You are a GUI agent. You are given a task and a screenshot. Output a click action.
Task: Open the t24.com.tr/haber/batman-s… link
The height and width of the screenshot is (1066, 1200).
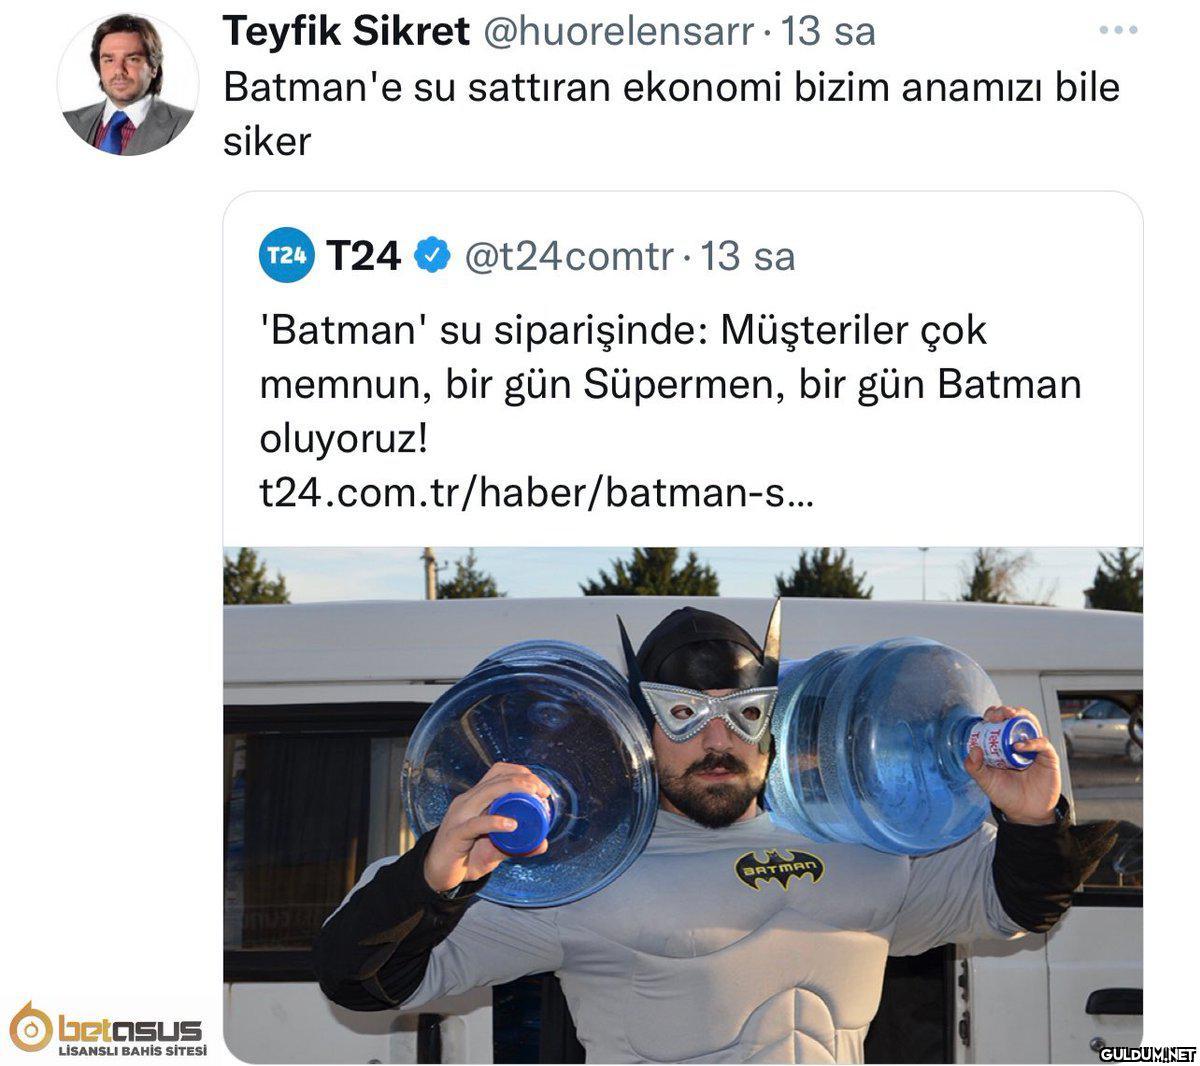(537, 493)
